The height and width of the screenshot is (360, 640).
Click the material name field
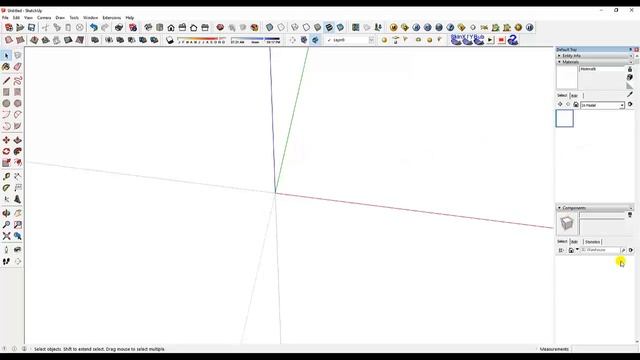(602, 69)
